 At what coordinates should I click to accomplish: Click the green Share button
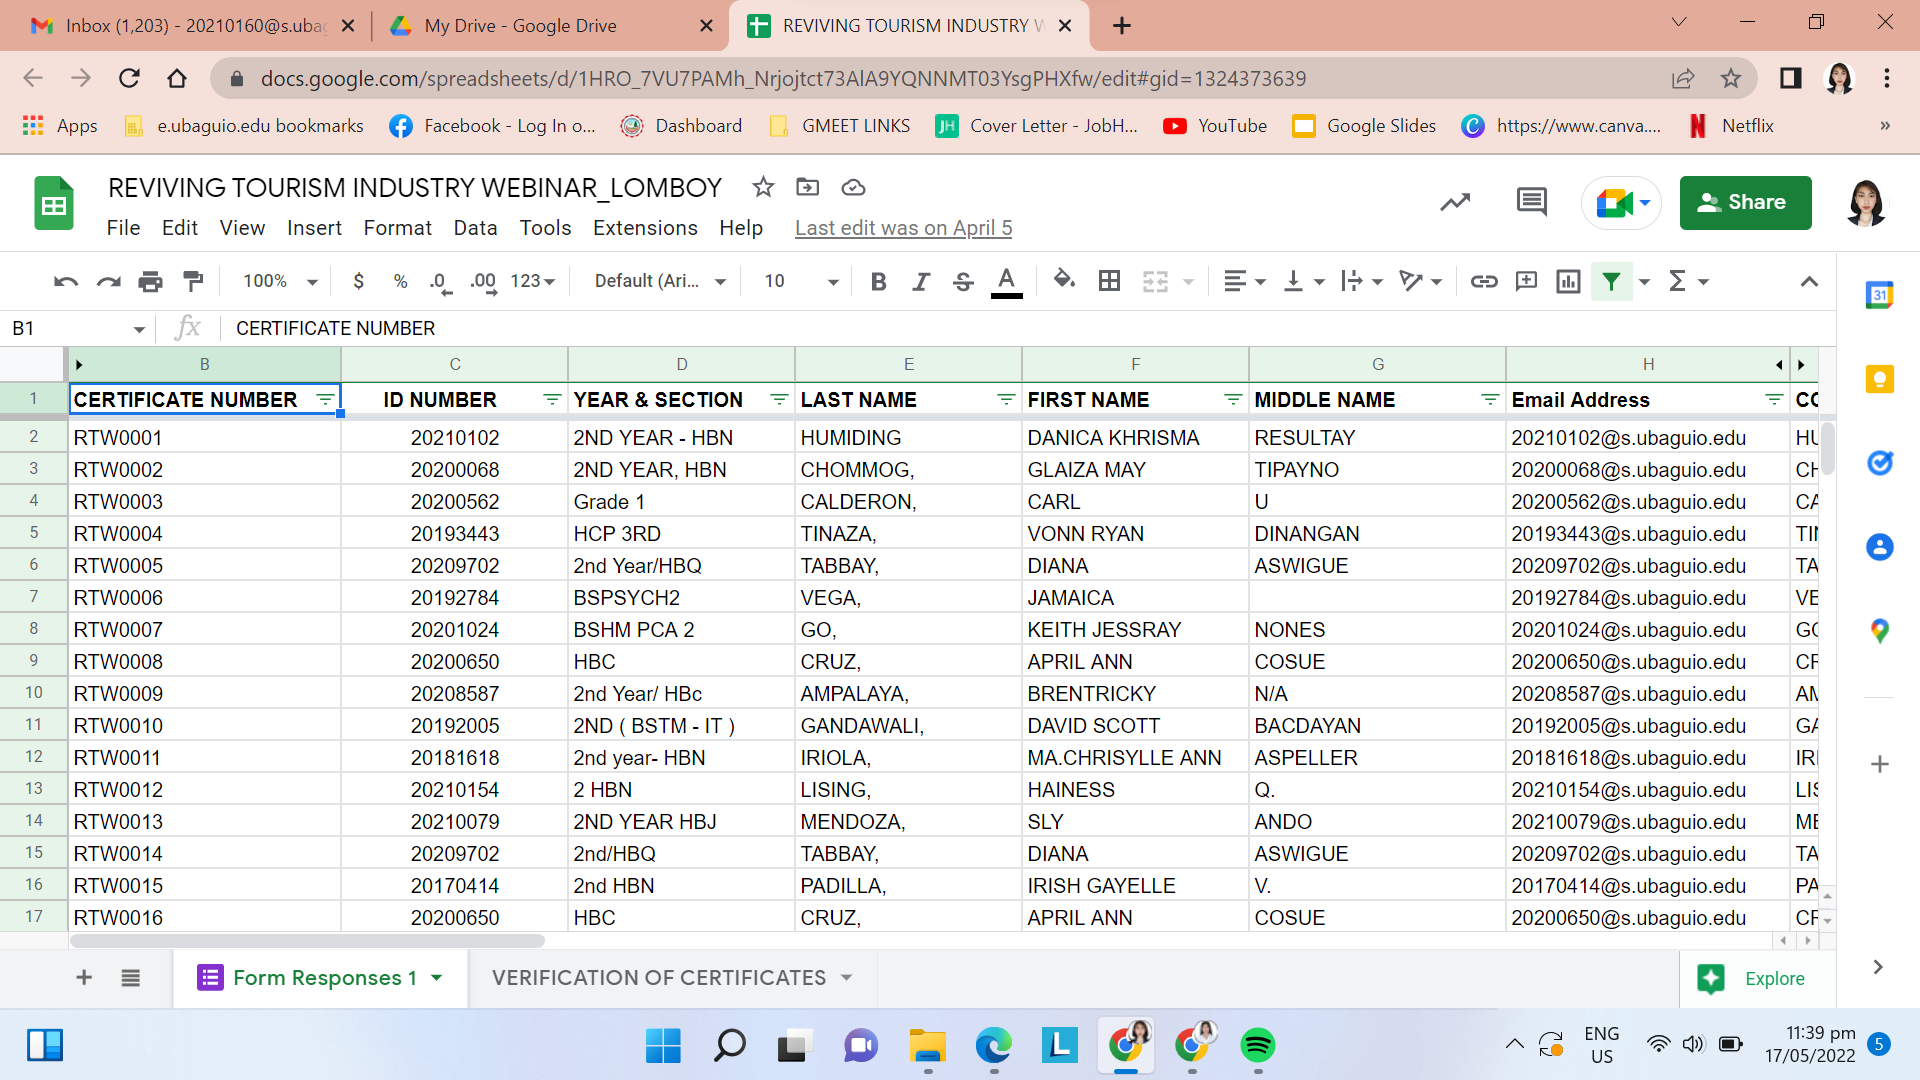tap(1745, 202)
